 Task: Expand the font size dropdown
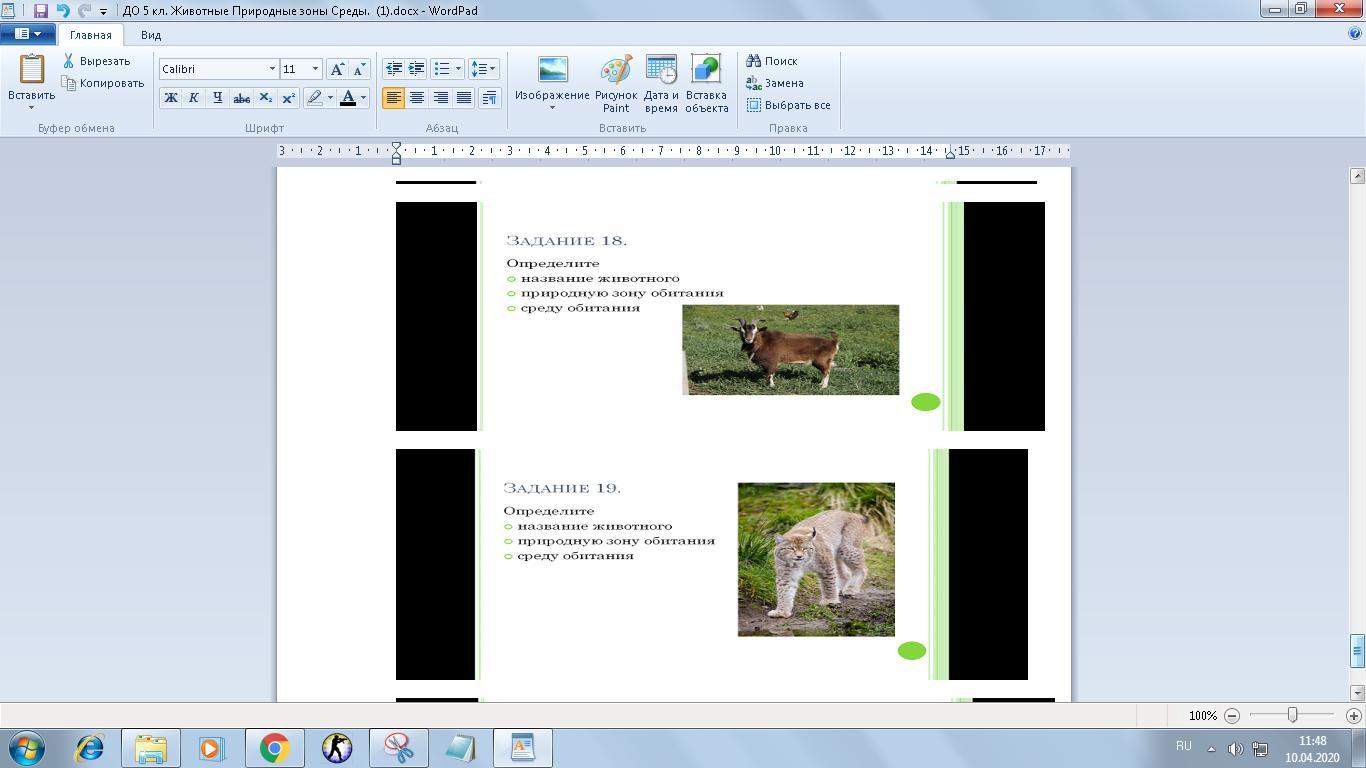[x=315, y=69]
